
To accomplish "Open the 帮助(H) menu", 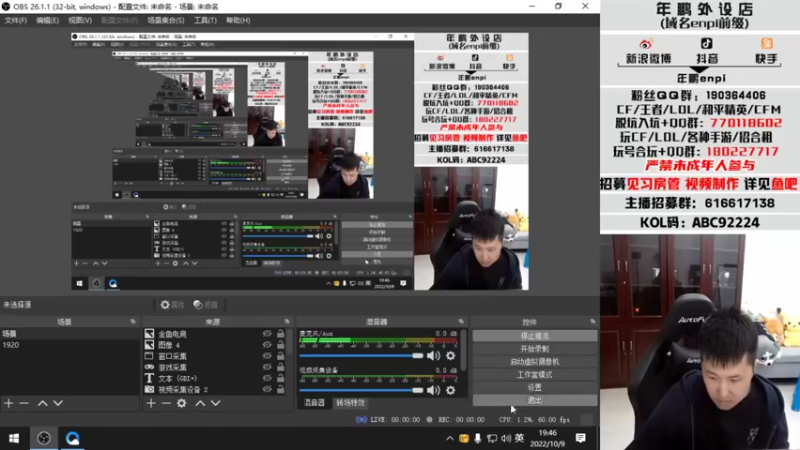I will coord(238,20).
